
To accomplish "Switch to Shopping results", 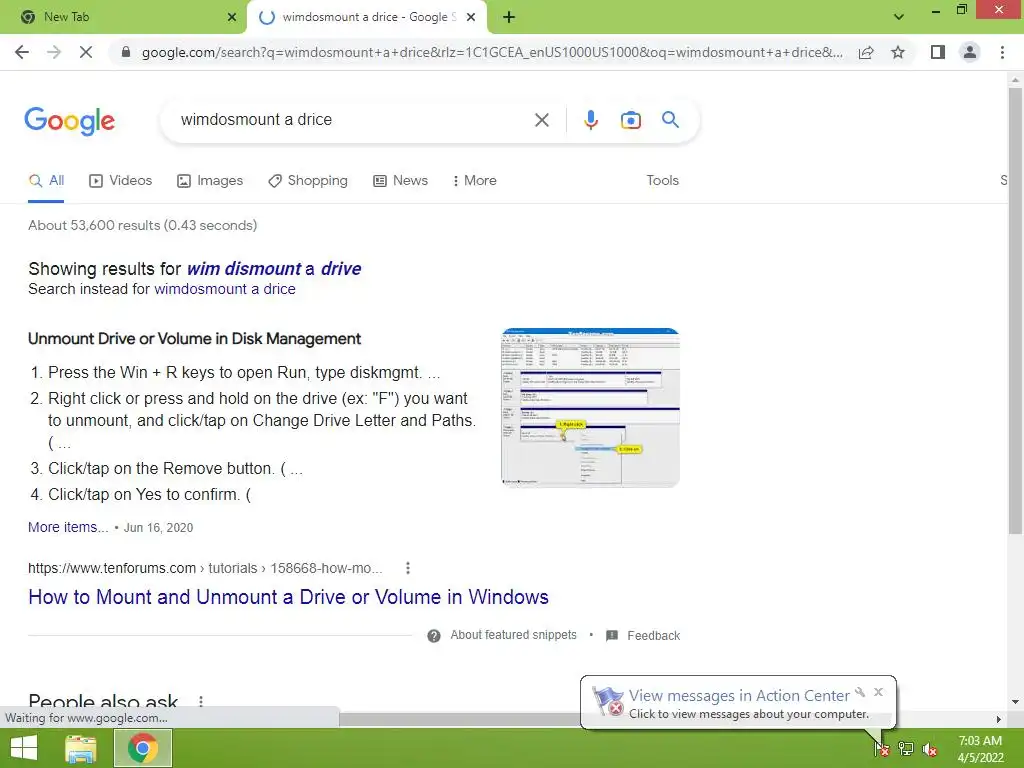I will pos(308,181).
